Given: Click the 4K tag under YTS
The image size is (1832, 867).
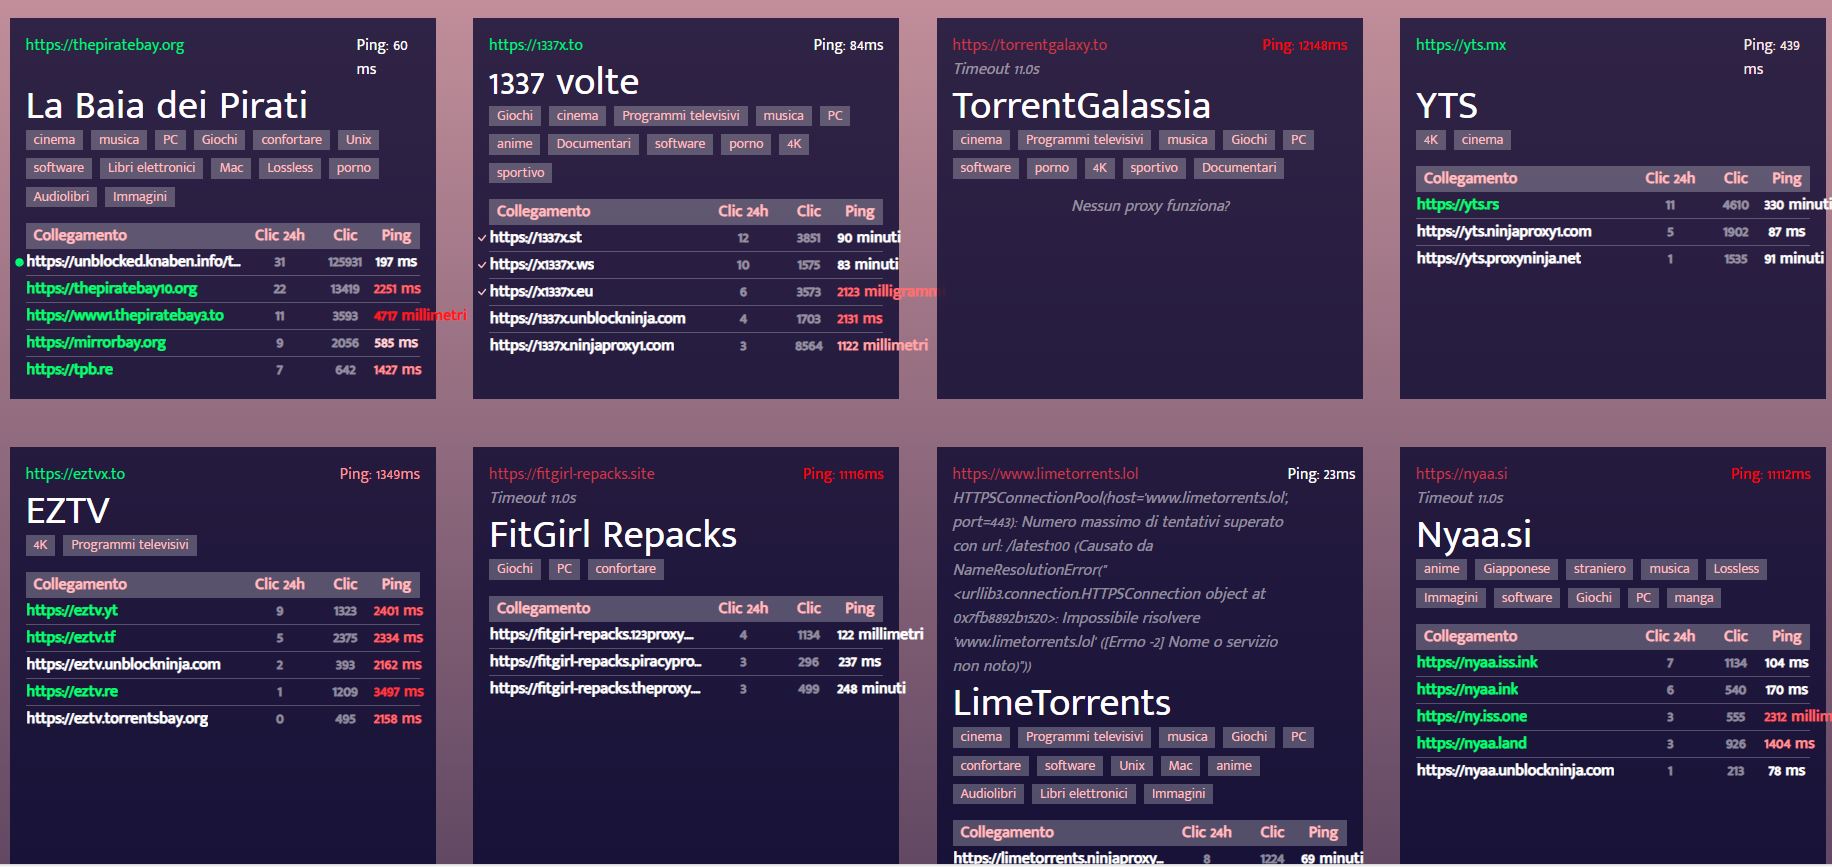Looking at the screenshot, I should (x=1430, y=140).
